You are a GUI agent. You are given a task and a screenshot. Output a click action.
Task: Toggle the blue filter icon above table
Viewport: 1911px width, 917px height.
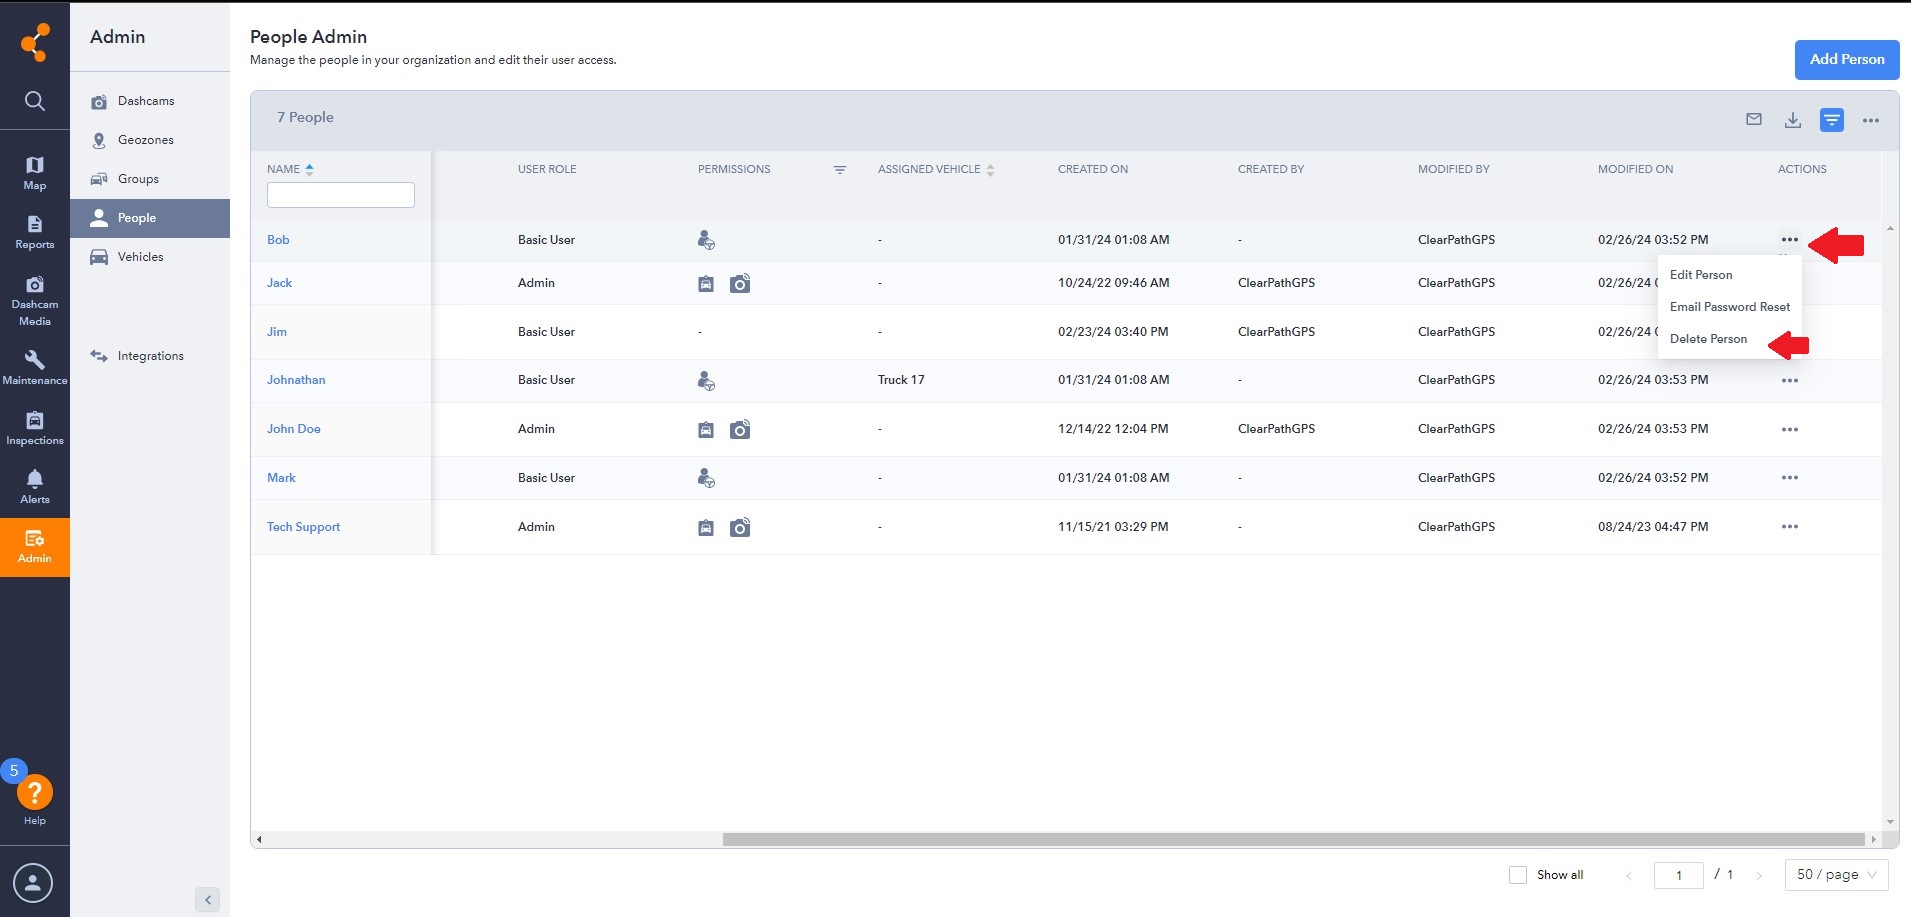click(1832, 120)
